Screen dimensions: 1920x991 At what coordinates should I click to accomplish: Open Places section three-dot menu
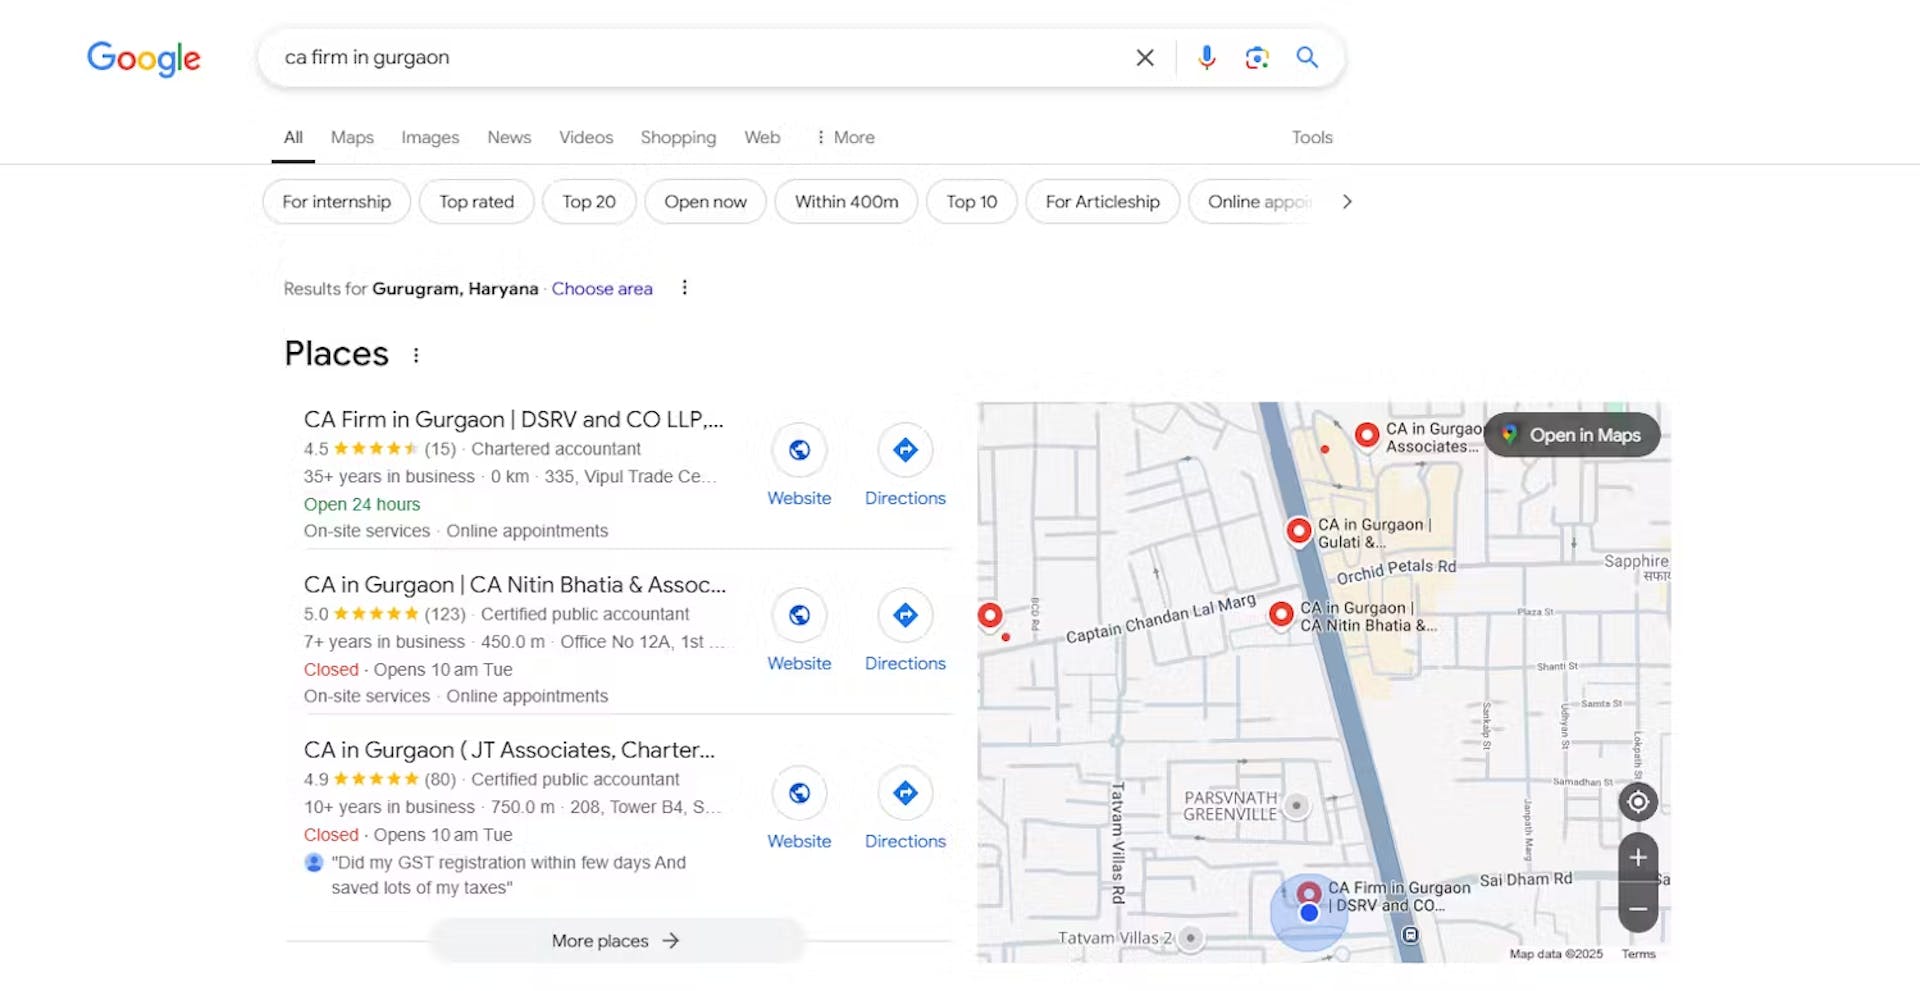pyautogui.click(x=416, y=355)
